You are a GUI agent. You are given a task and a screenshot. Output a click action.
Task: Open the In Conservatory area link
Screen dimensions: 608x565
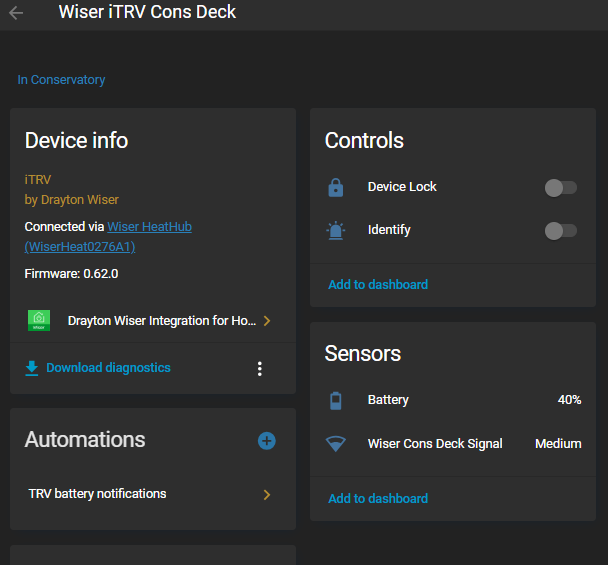(x=61, y=80)
